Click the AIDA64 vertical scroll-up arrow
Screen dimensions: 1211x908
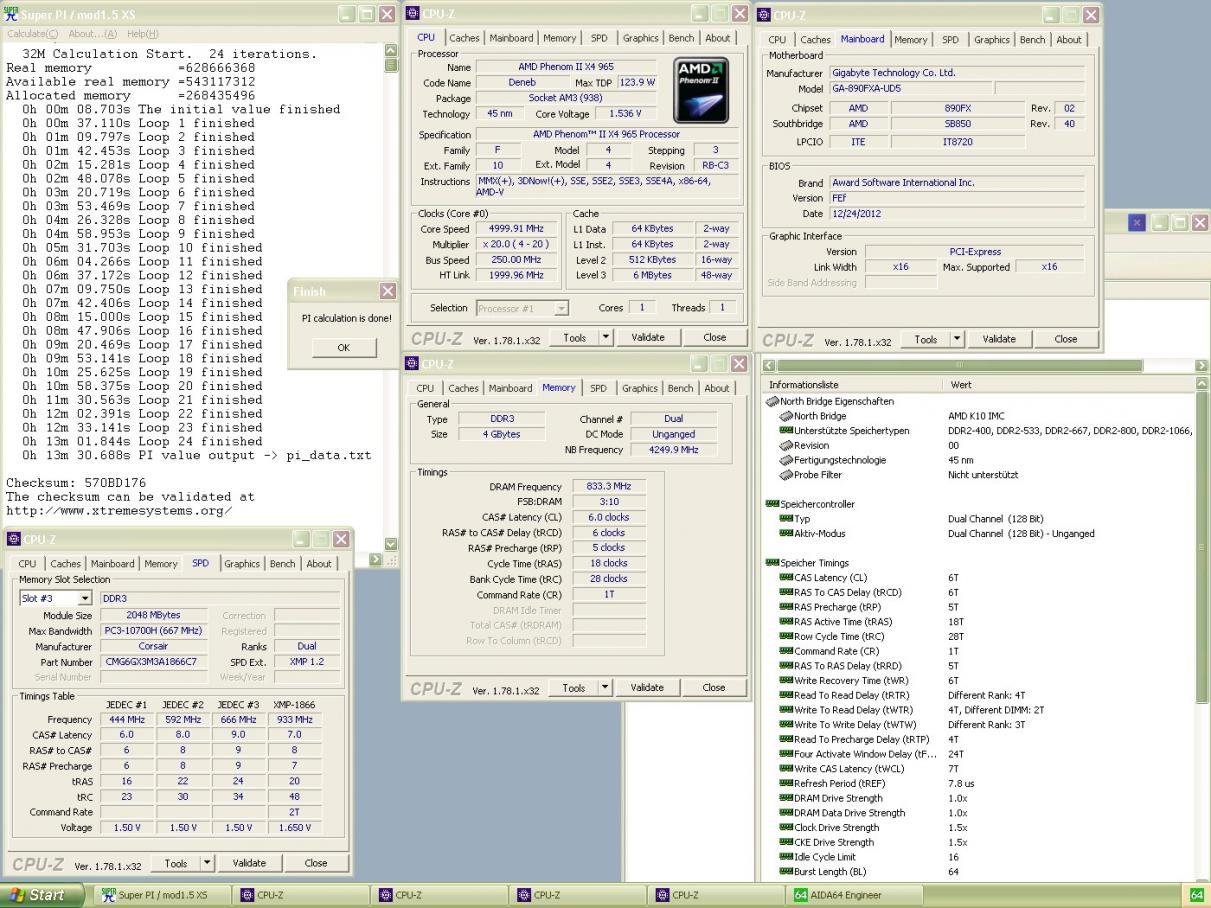tap(1201, 384)
